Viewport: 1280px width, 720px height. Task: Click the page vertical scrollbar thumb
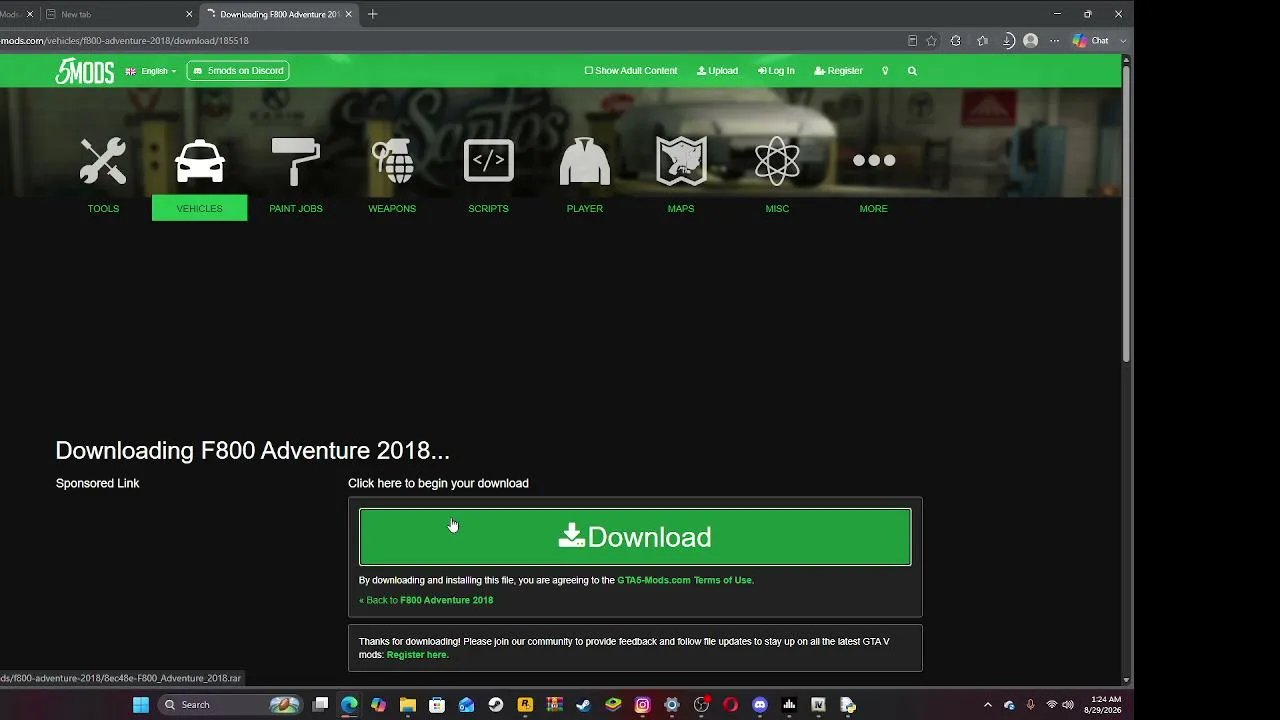(x=1126, y=215)
